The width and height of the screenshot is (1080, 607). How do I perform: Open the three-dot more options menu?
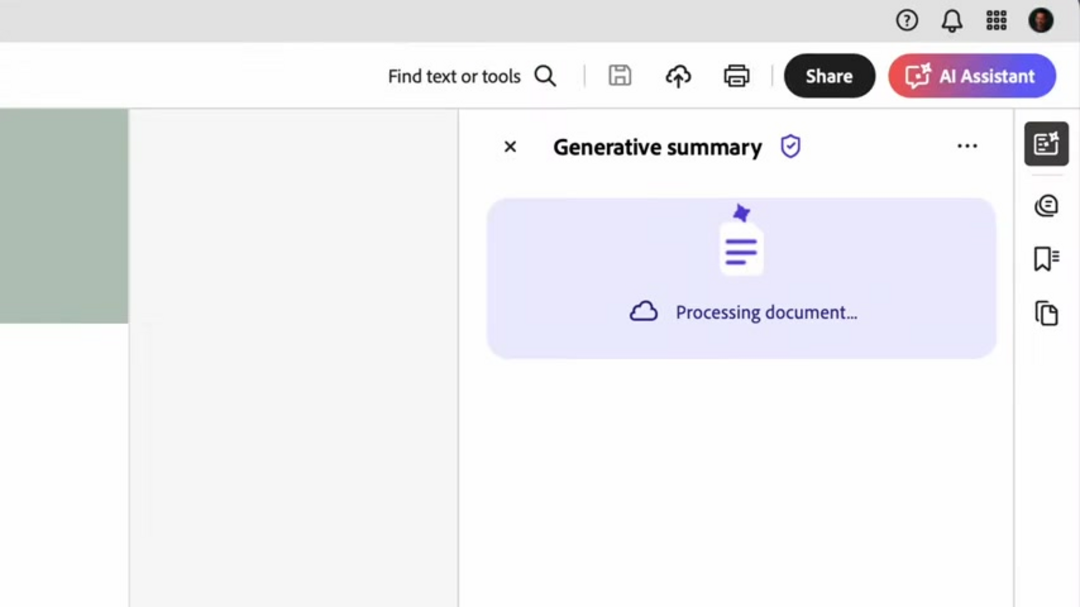[967, 146]
